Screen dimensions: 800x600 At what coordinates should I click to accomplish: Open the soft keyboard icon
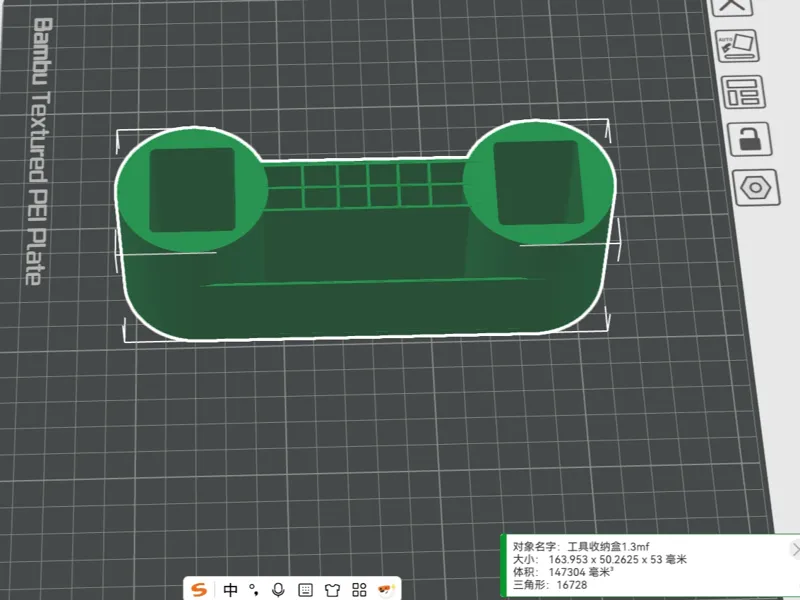point(305,590)
